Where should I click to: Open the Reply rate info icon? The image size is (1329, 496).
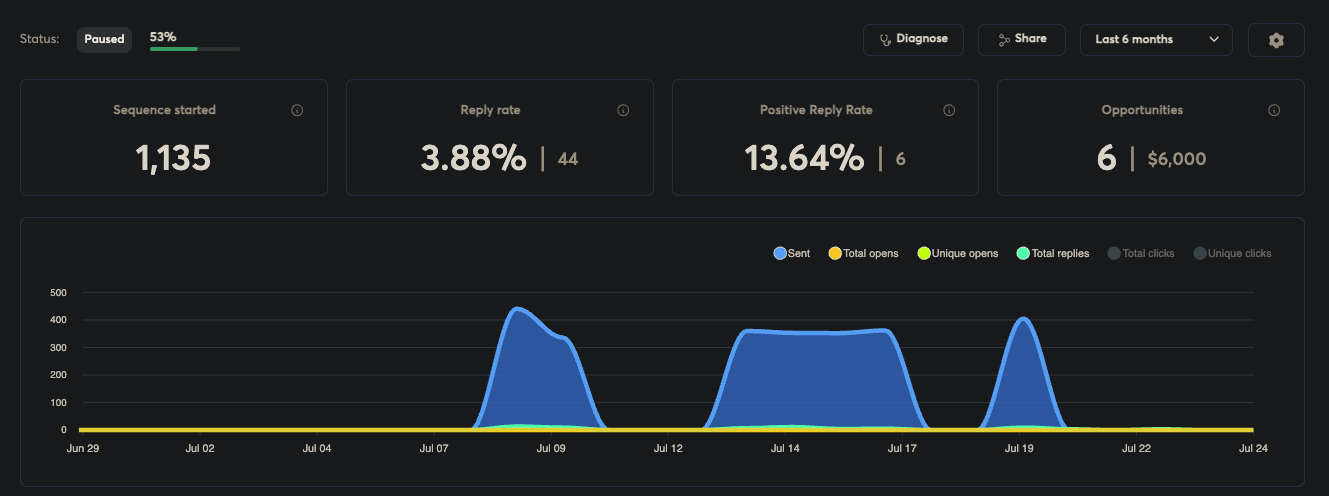point(623,110)
